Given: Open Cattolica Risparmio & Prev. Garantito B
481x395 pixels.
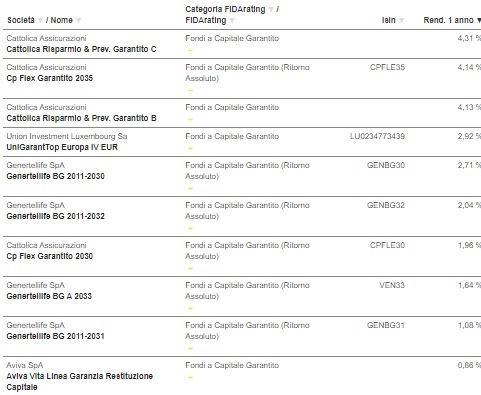Looking at the screenshot, I should point(81,118).
